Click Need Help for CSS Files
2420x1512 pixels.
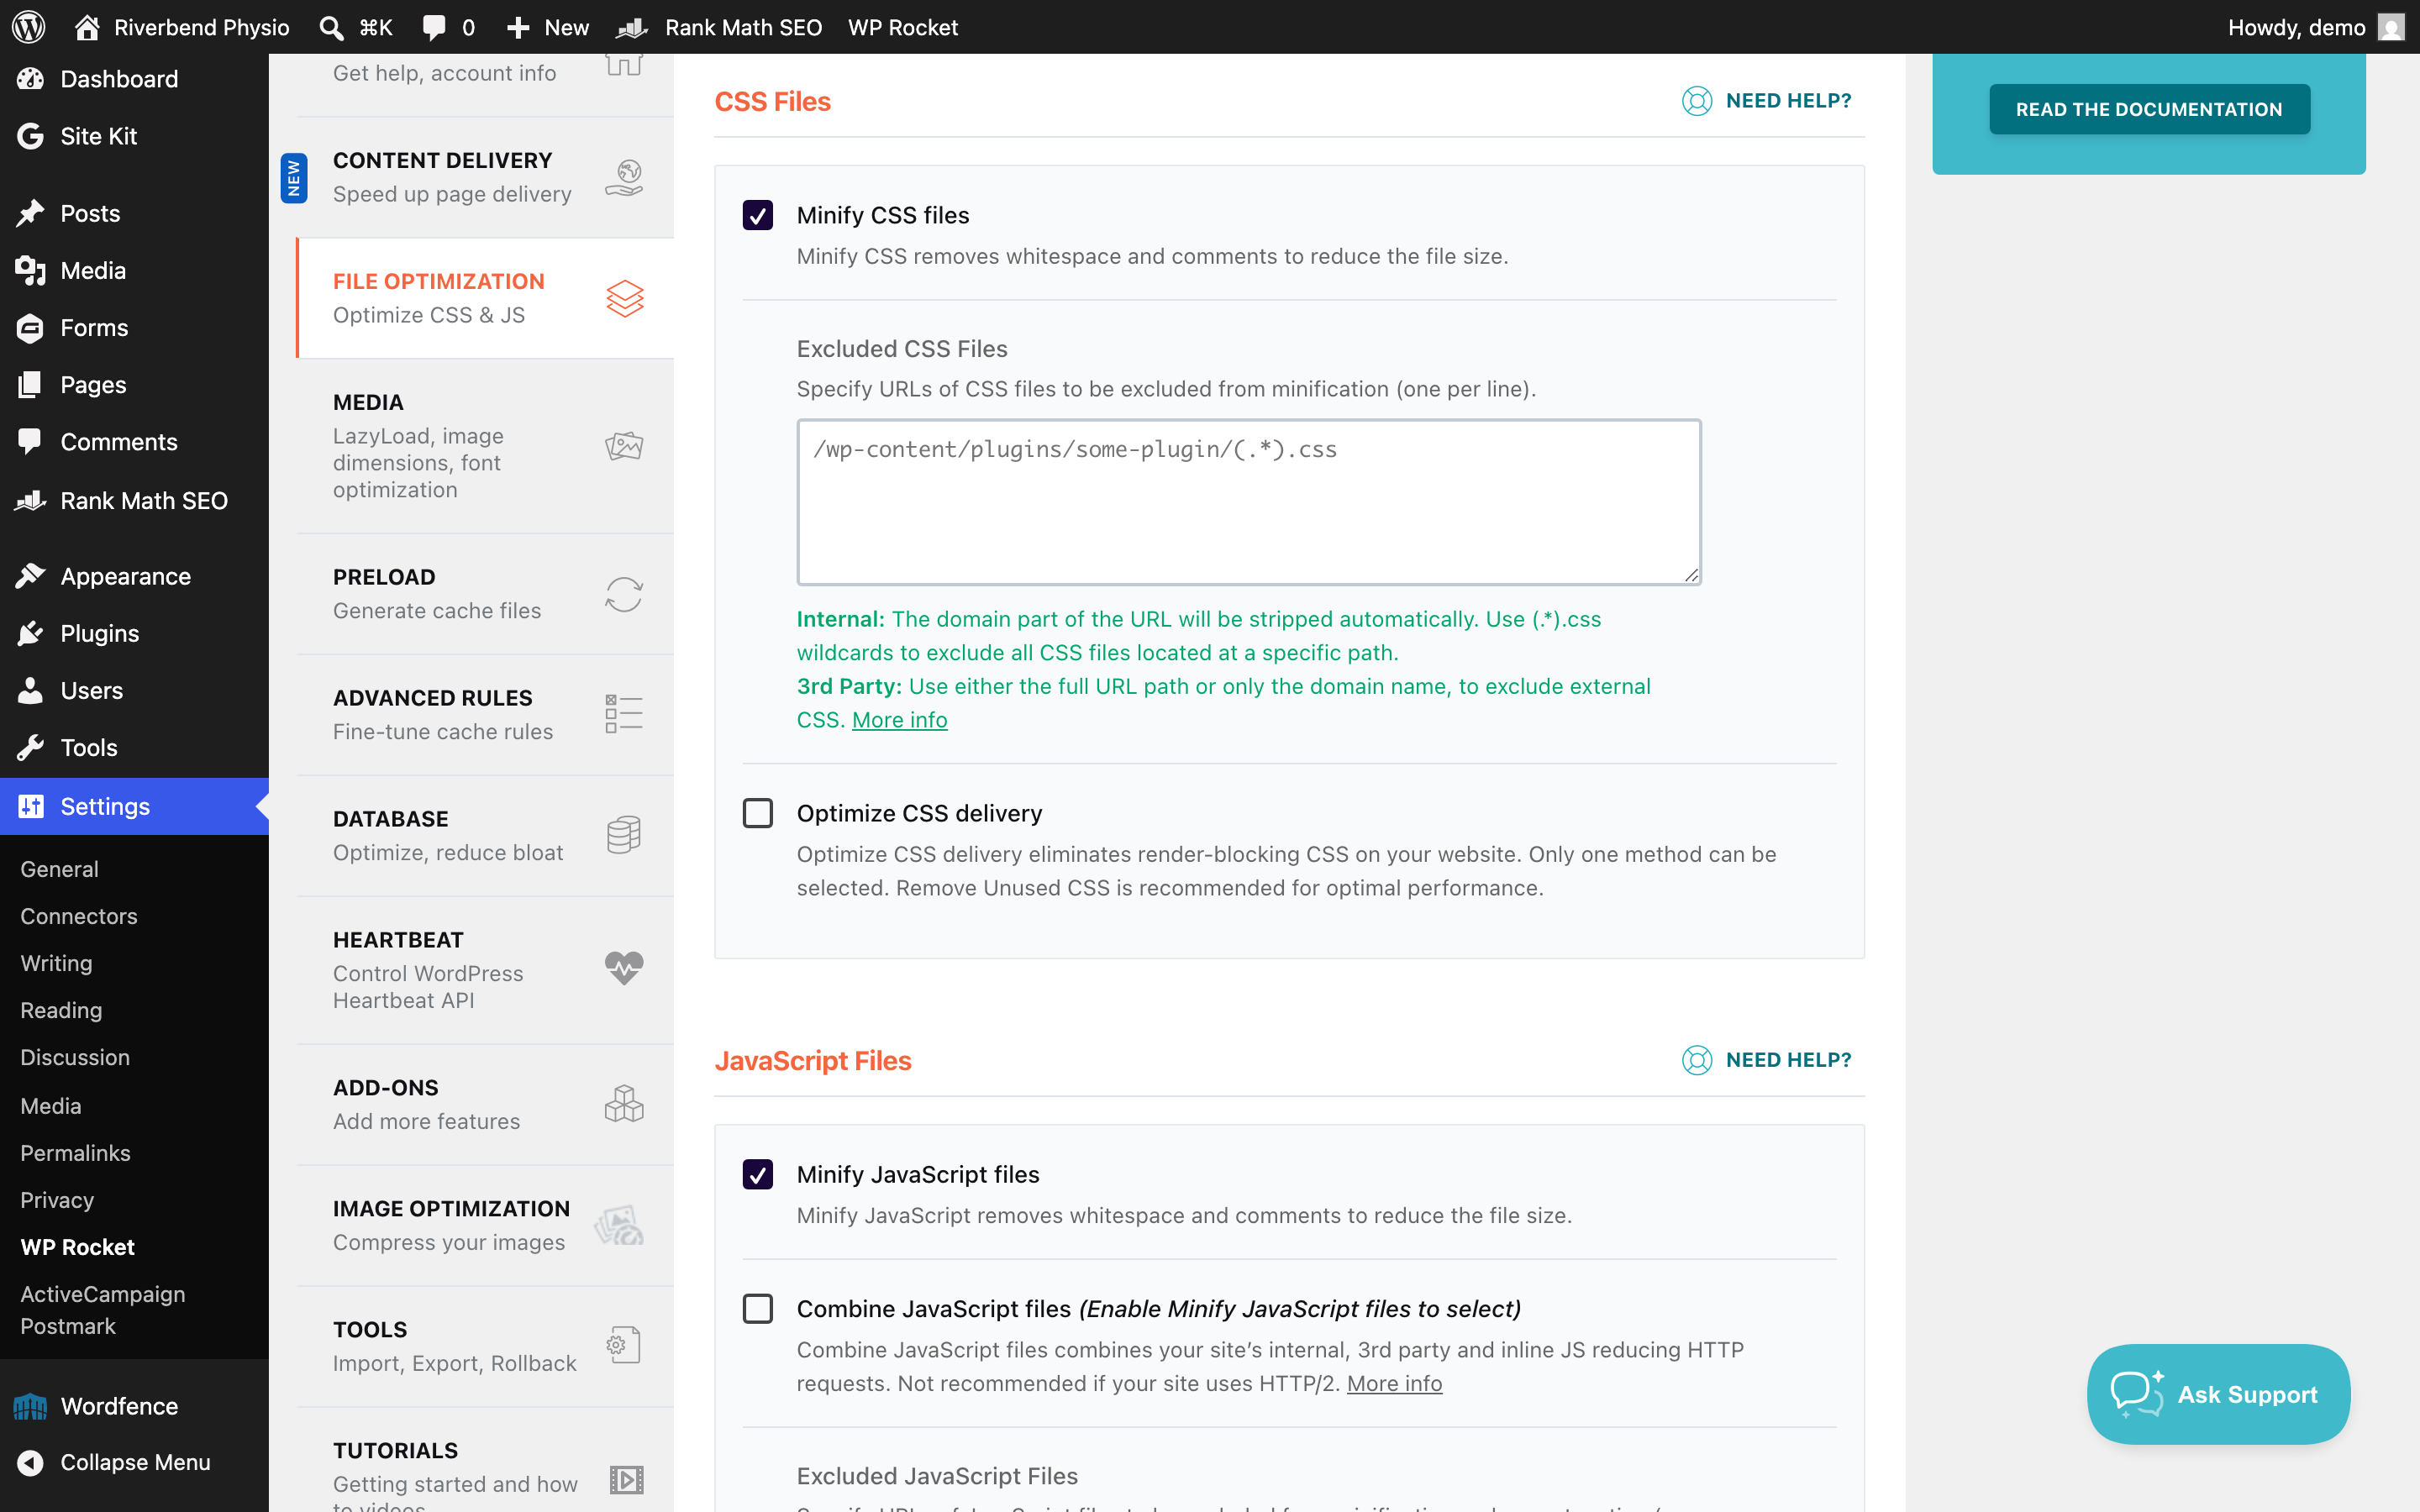1766,100
